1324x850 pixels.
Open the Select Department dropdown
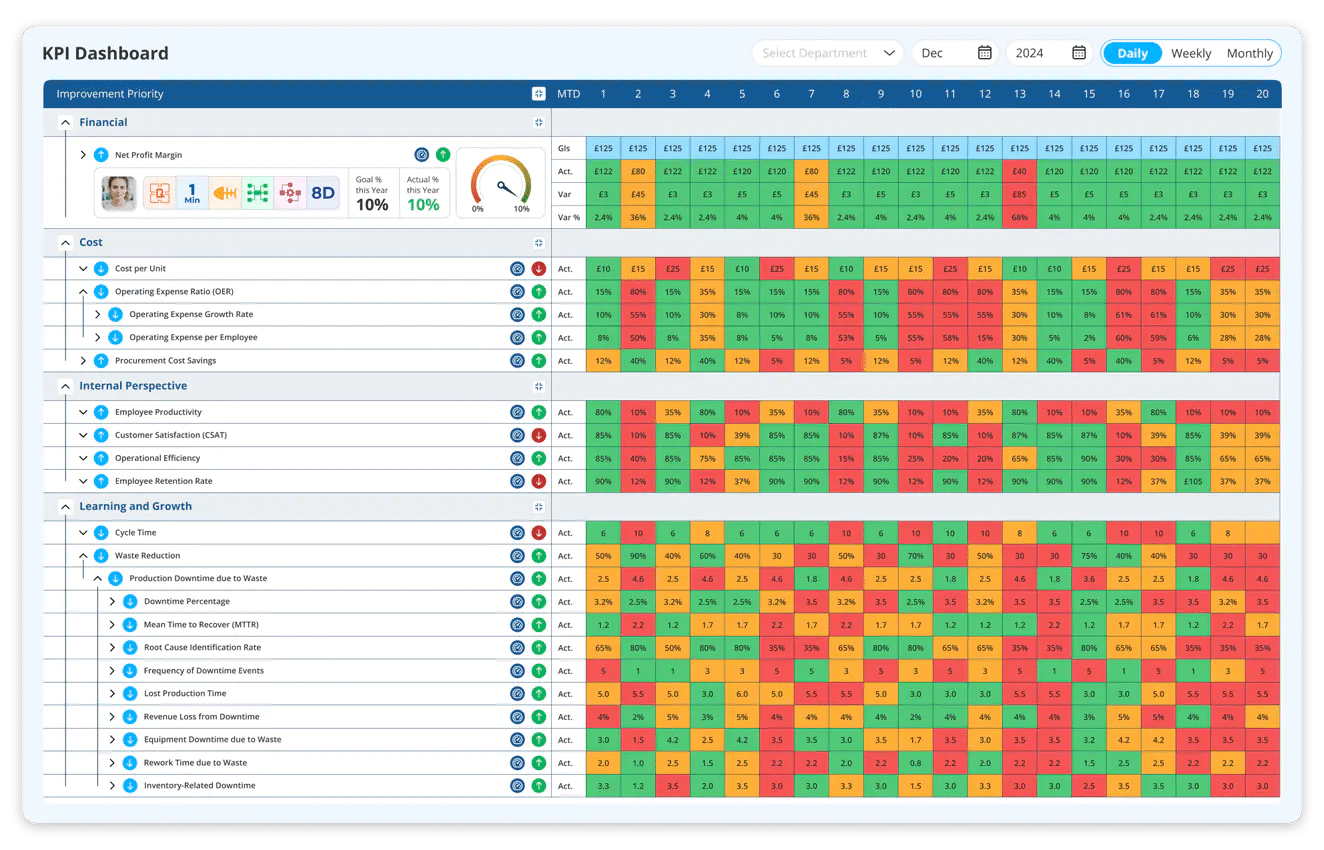[827, 52]
